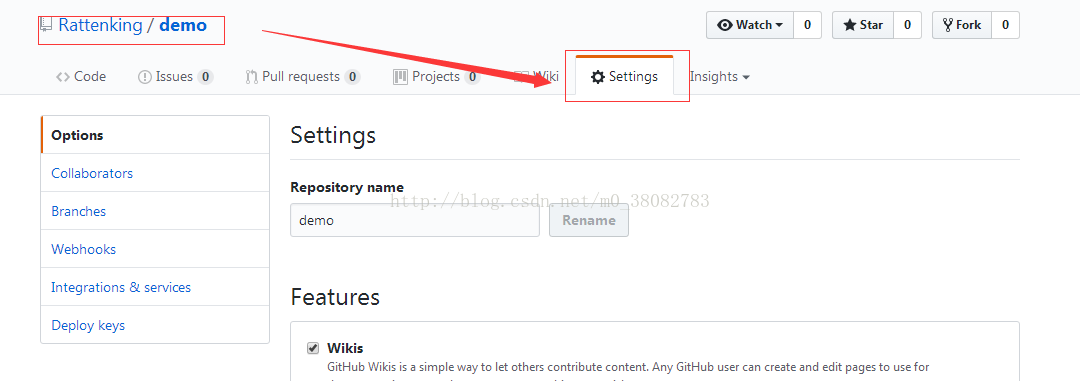
Task: Click the eye icon in Watch button
Action: click(x=725, y=25)
